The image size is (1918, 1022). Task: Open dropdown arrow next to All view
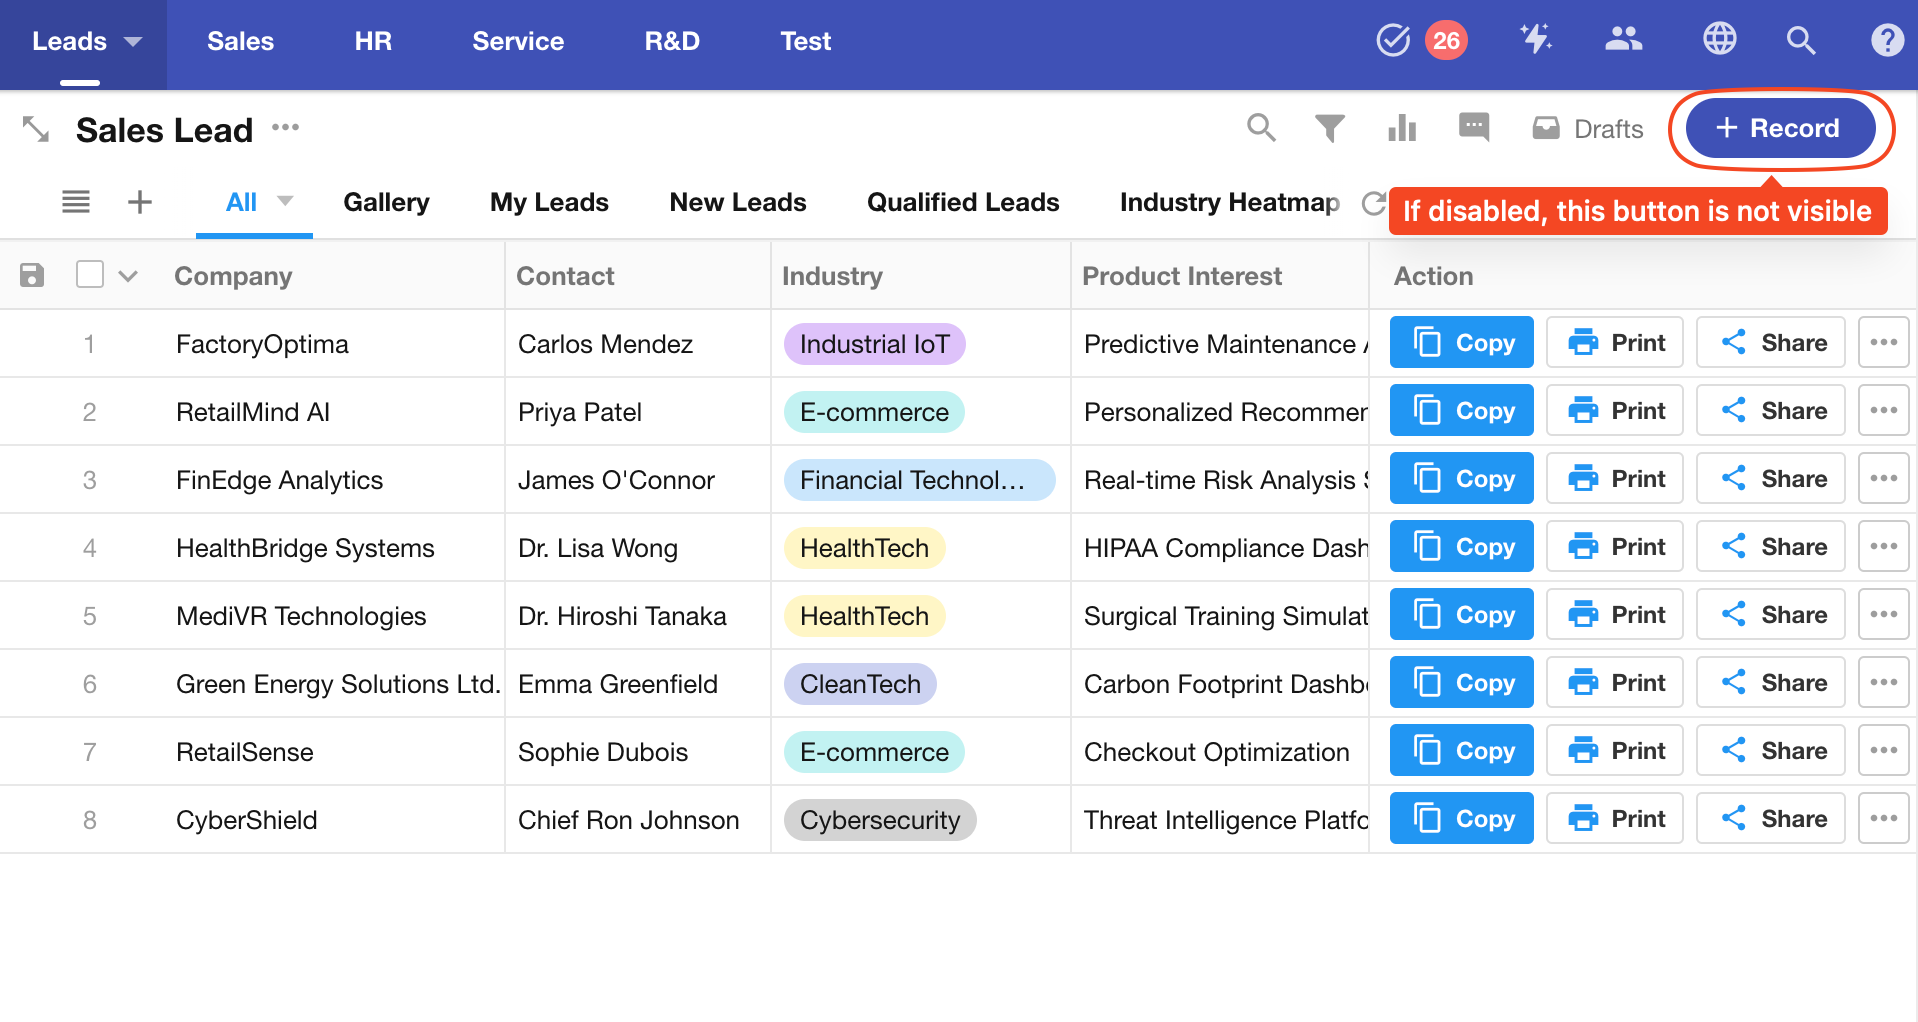point(285,201)
